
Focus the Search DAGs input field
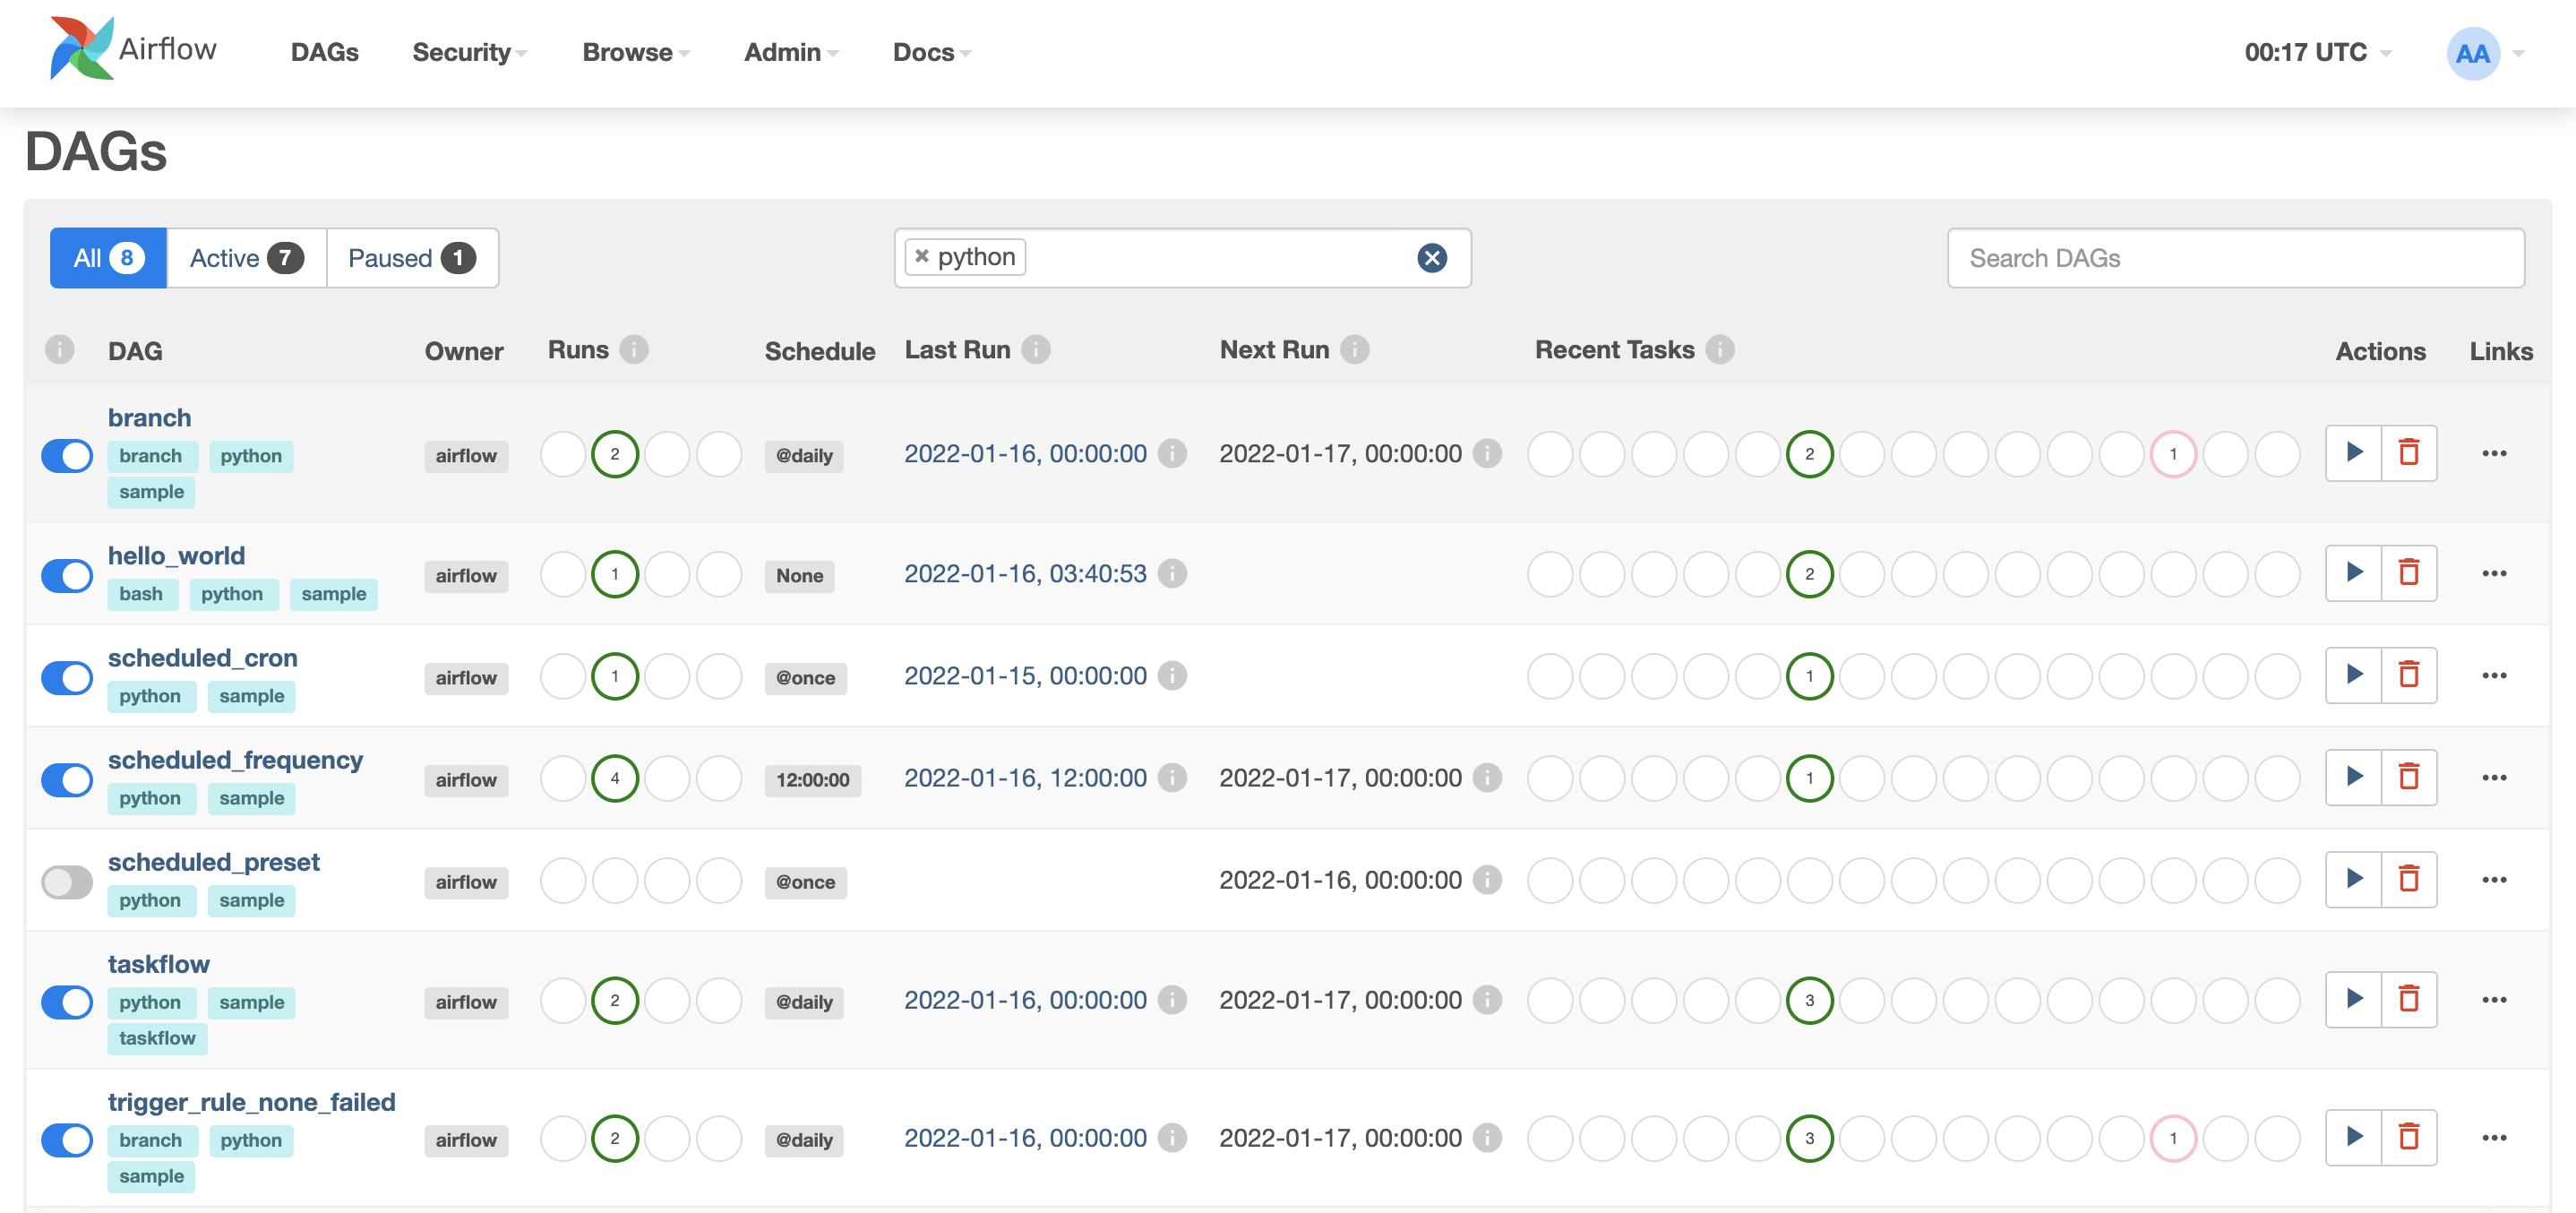pos(2234,258)
